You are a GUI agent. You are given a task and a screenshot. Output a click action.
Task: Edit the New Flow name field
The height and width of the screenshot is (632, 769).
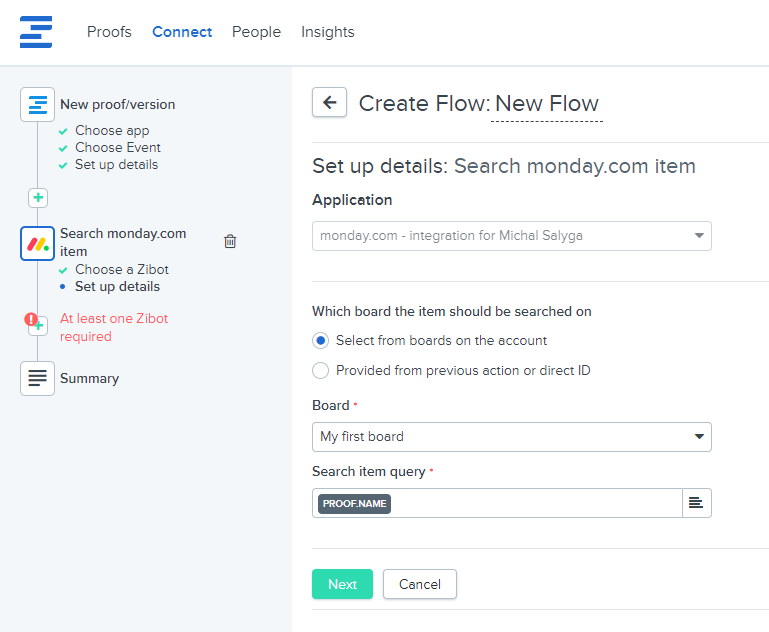(x=547, y=104)
